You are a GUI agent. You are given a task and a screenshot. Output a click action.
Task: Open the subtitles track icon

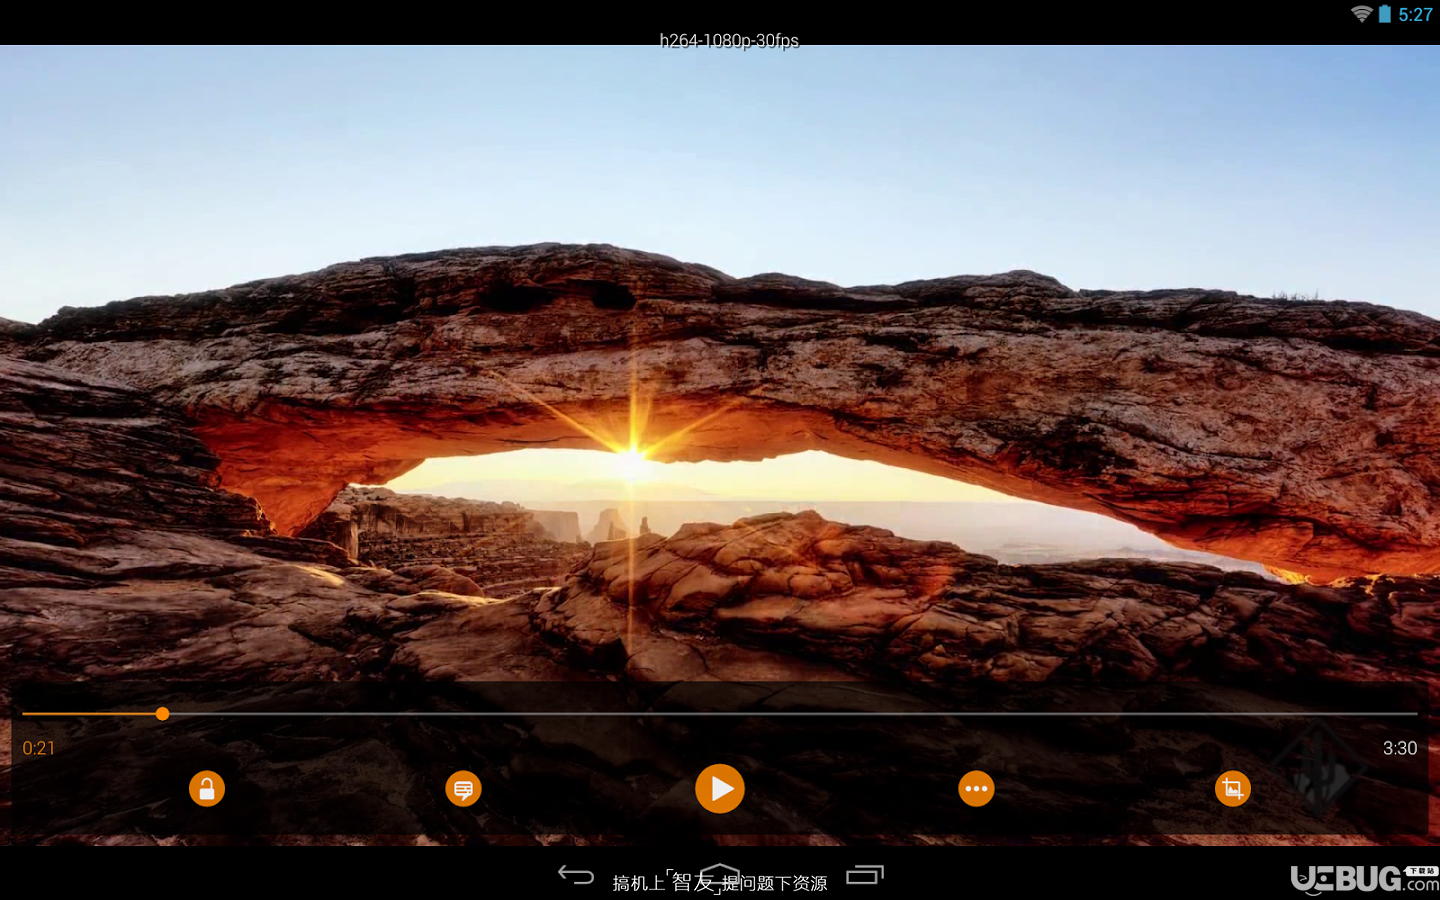[463, 789]
